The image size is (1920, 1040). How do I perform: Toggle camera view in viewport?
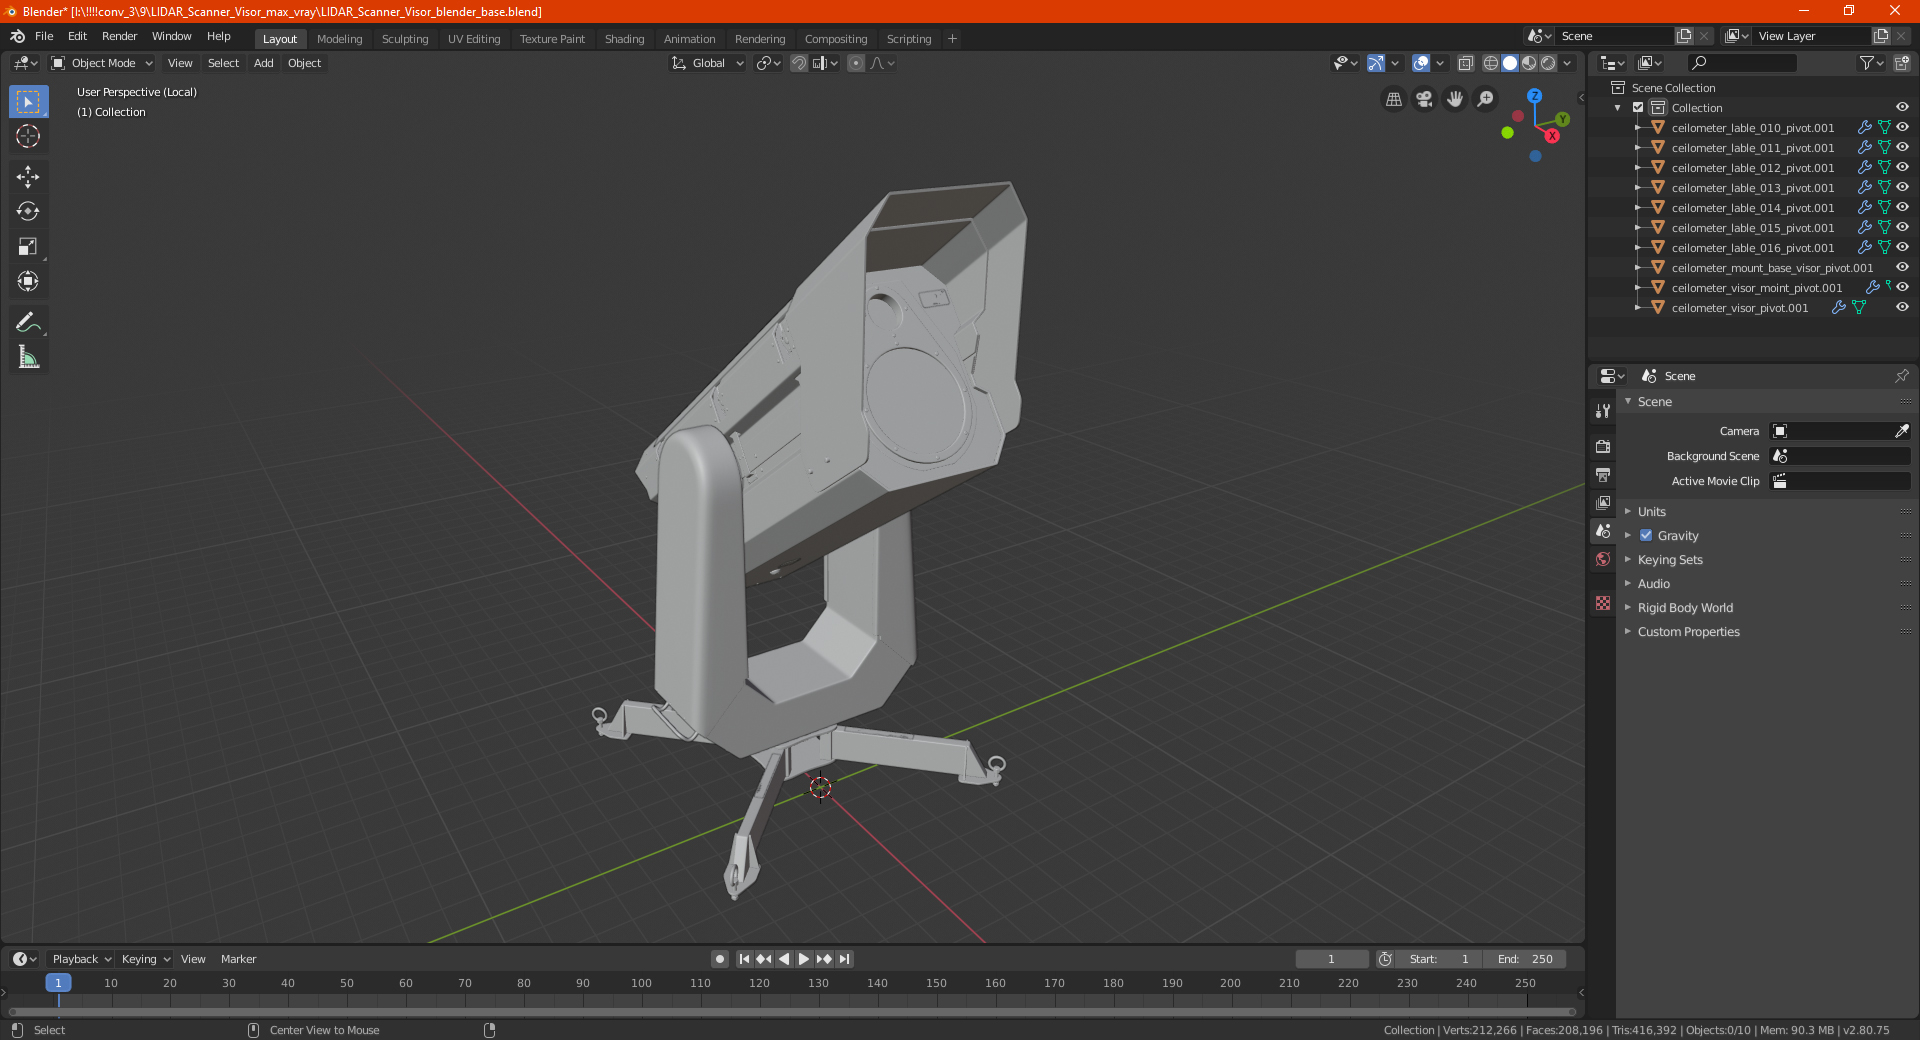coord(1424,99)
